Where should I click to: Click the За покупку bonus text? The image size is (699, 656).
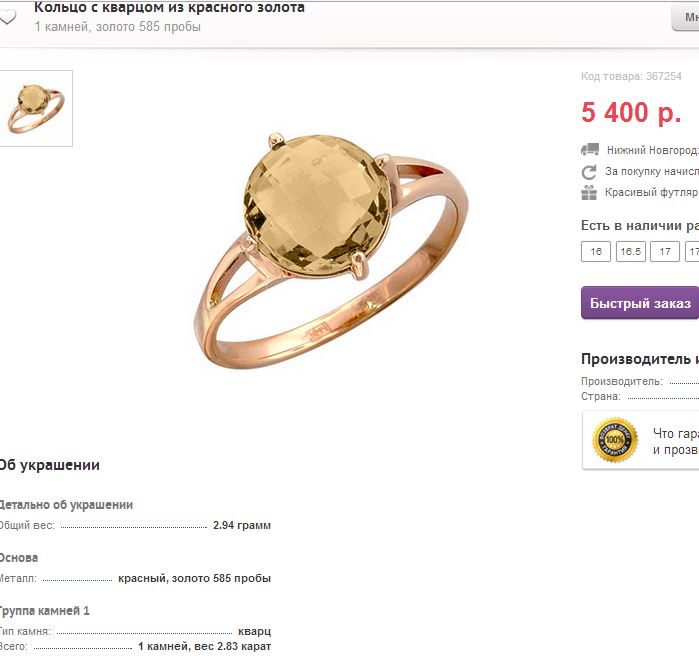[652, 172]
